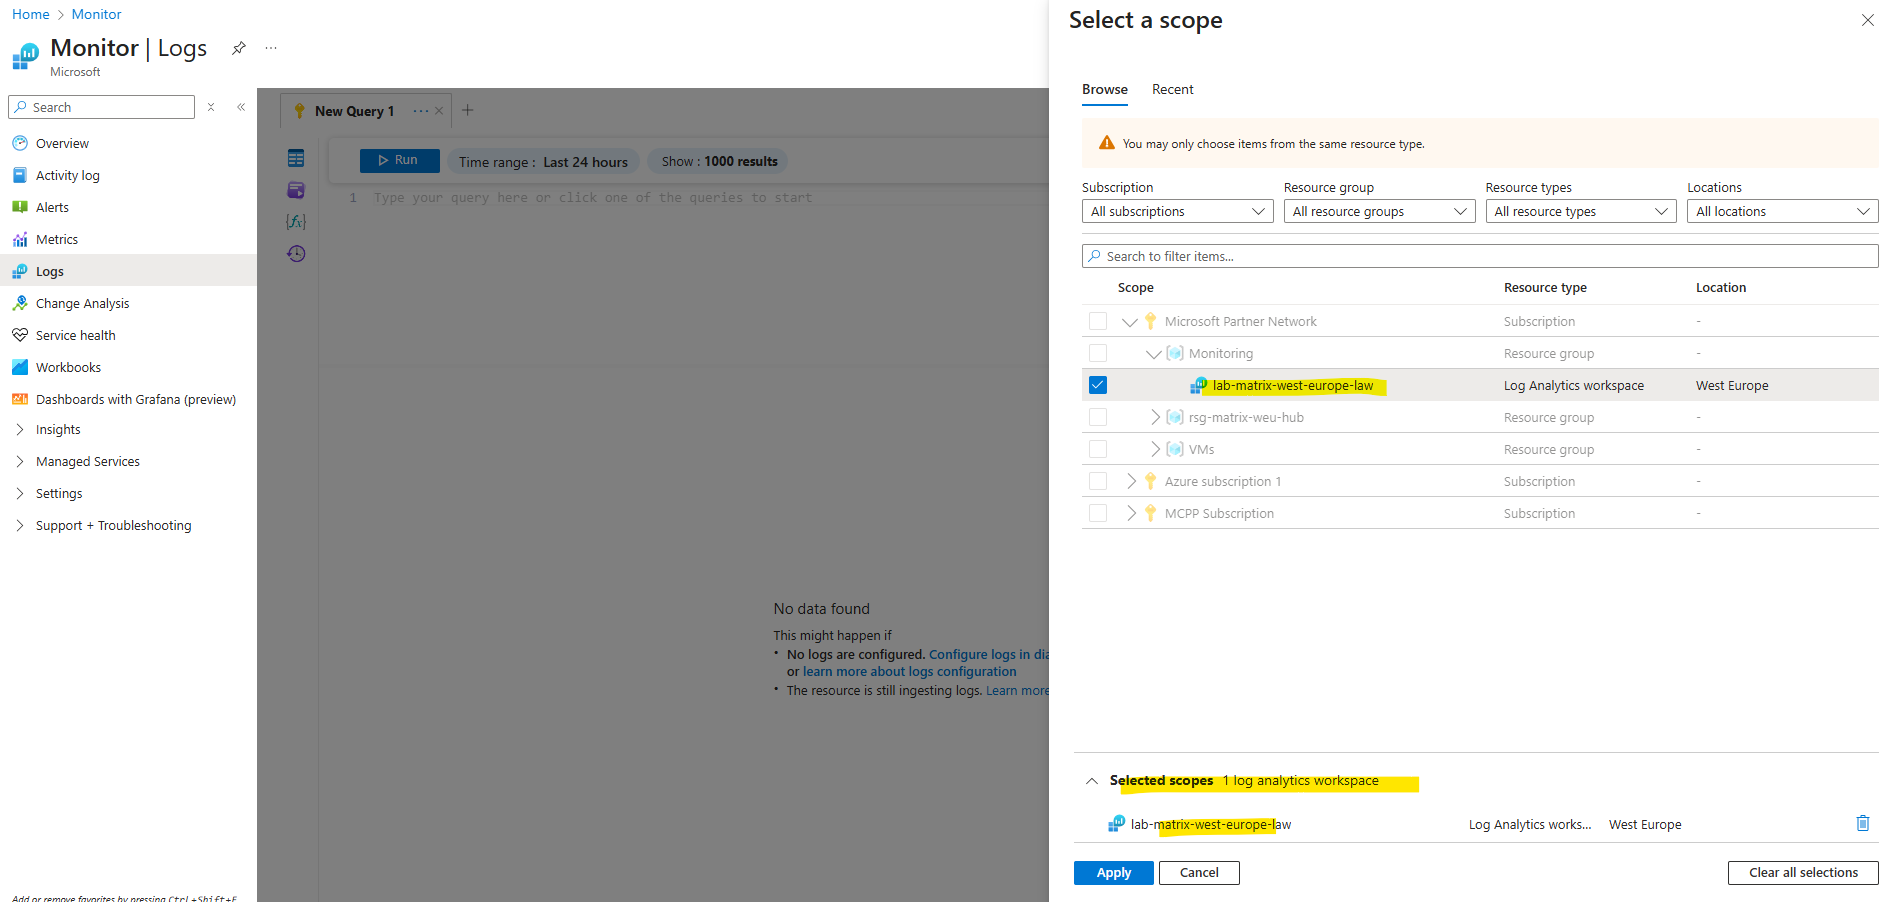Close the New Query 1 tab
Screen dimensions: 1899x902
point(439,111)
